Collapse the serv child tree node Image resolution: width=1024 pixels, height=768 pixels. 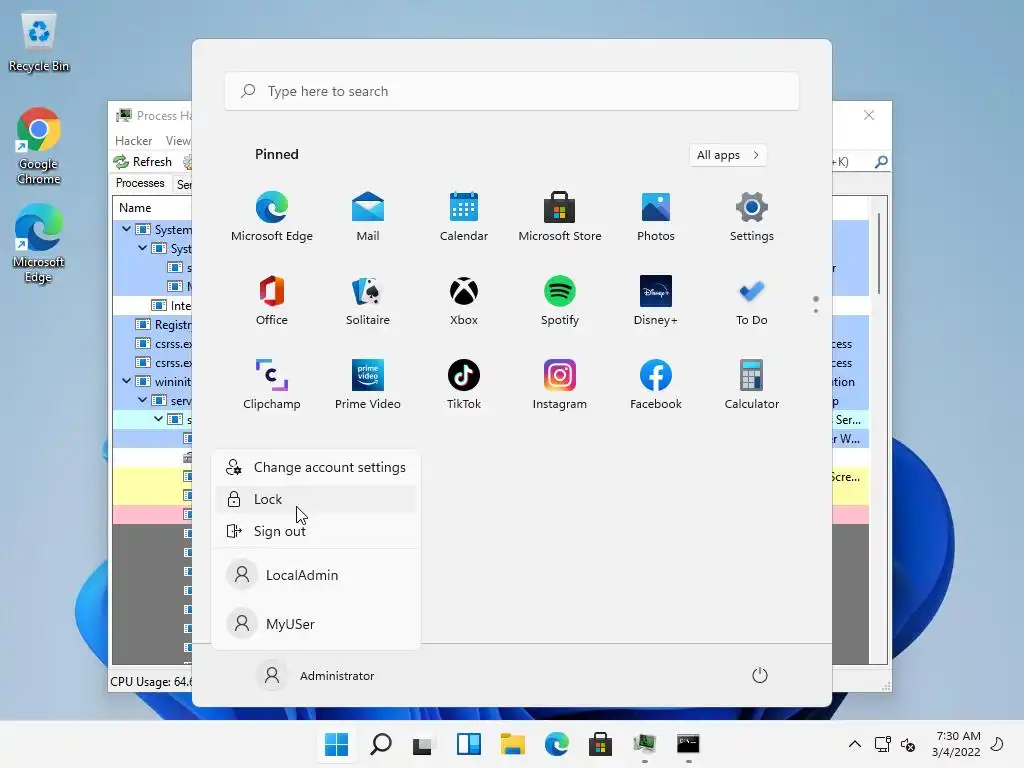coord(142,400)
